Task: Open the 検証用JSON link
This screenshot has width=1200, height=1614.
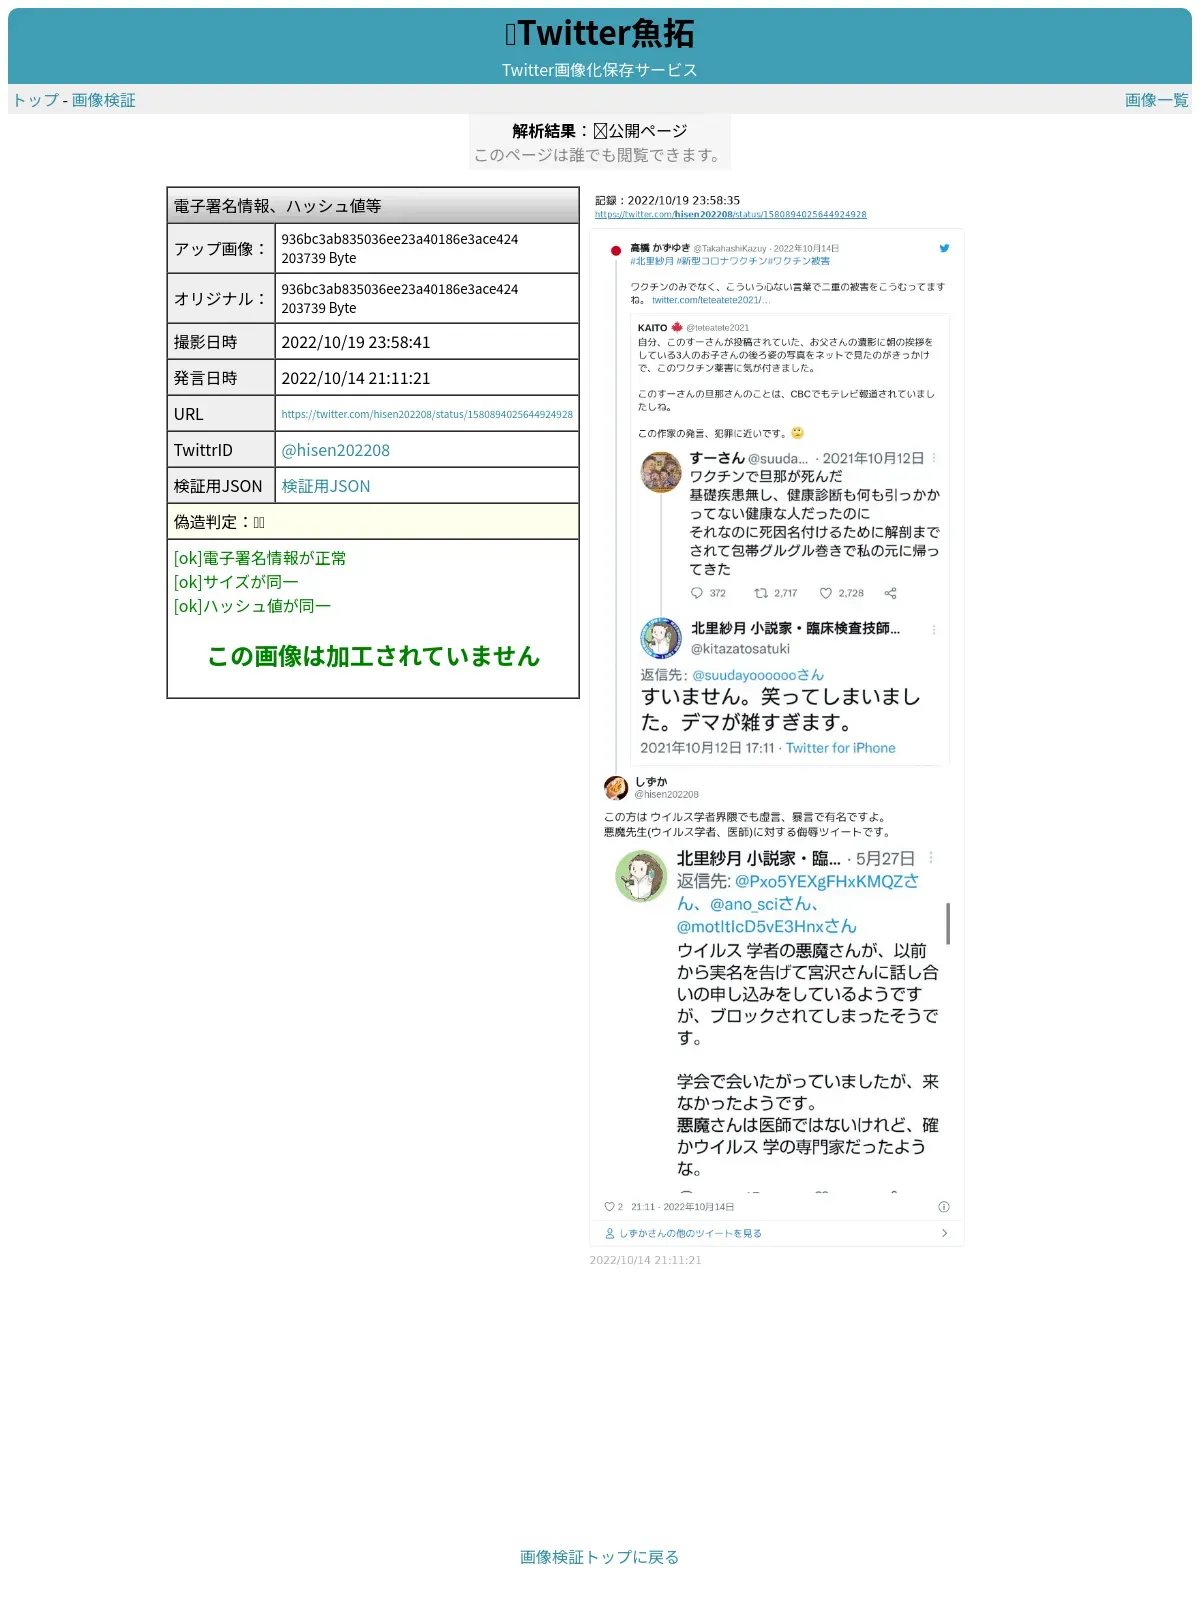Action: coord(326,486)
